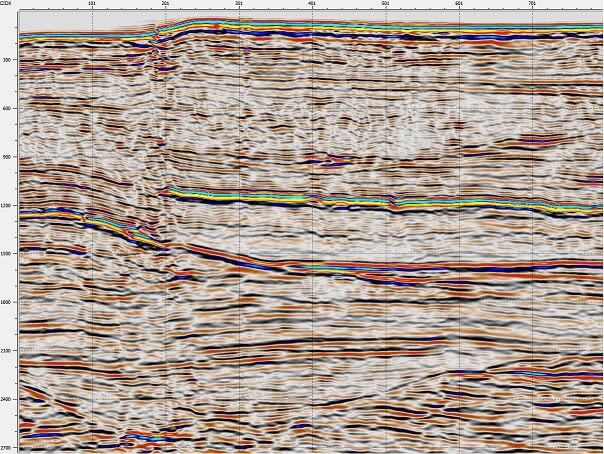Viewport: 604px width, 454px height.
Task: Click the 2100 label on left axis
Action: (7, 351)
